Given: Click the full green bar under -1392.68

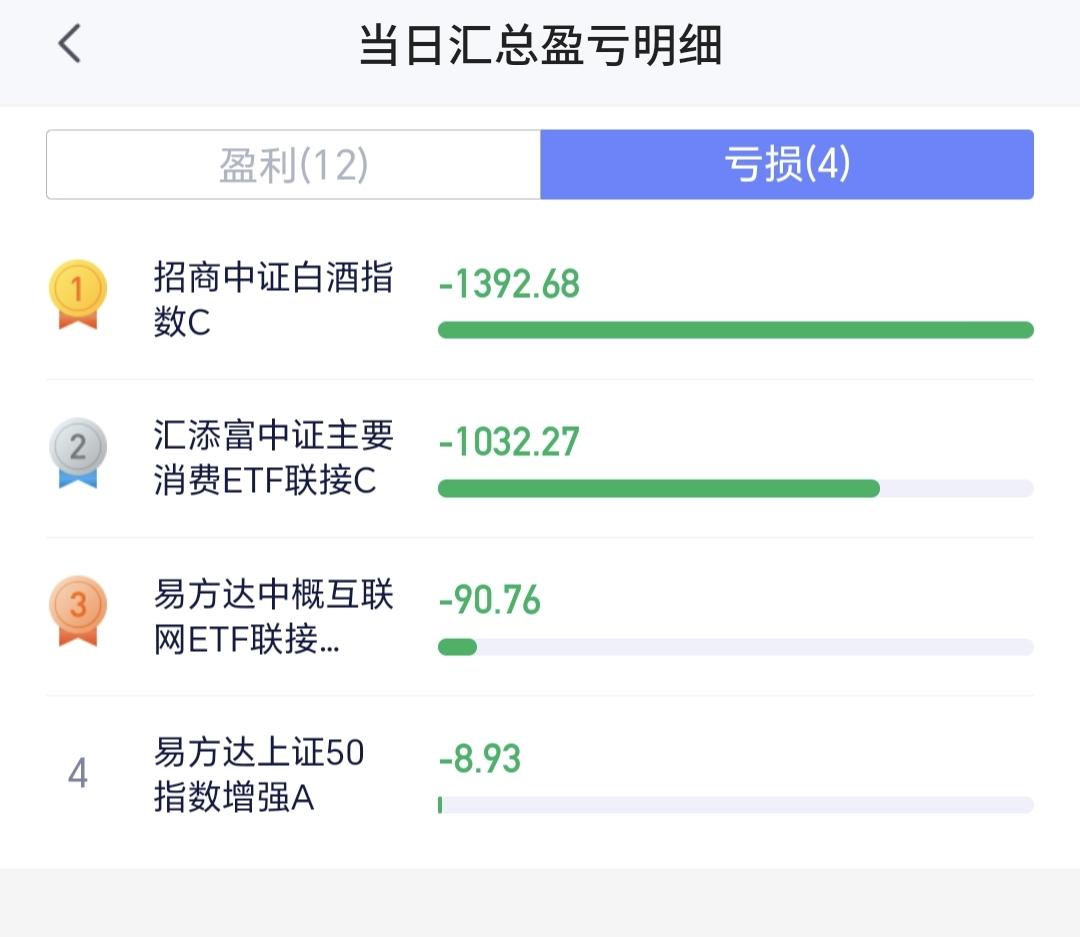Looking at the screenshot, I should [x=736, y=330].
